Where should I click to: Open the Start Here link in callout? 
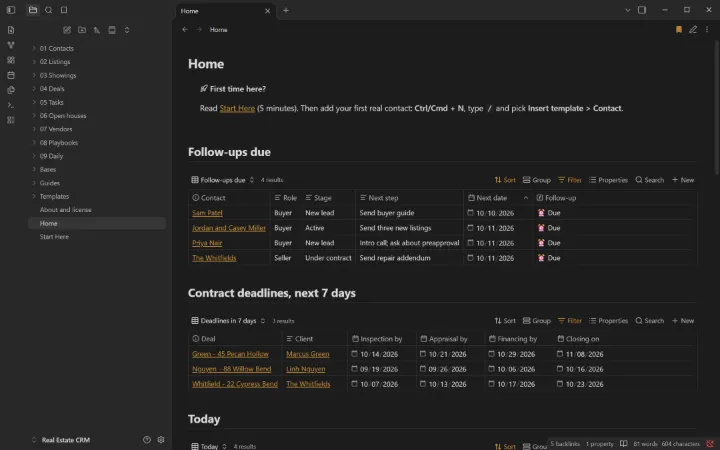(x=237, y=108)
